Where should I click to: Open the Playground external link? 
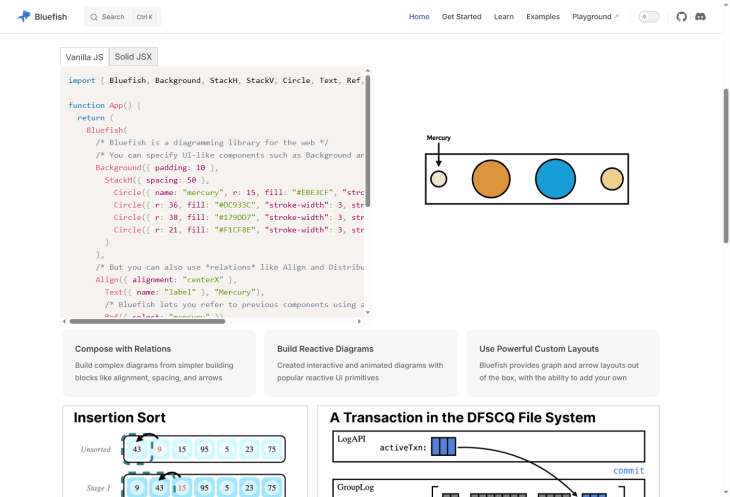(595, 17)
